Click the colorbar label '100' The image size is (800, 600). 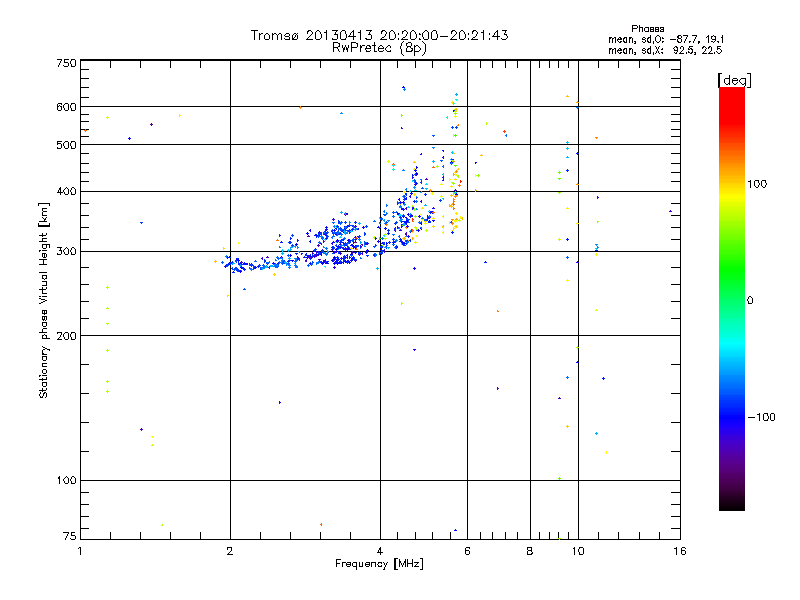(757, 184)
